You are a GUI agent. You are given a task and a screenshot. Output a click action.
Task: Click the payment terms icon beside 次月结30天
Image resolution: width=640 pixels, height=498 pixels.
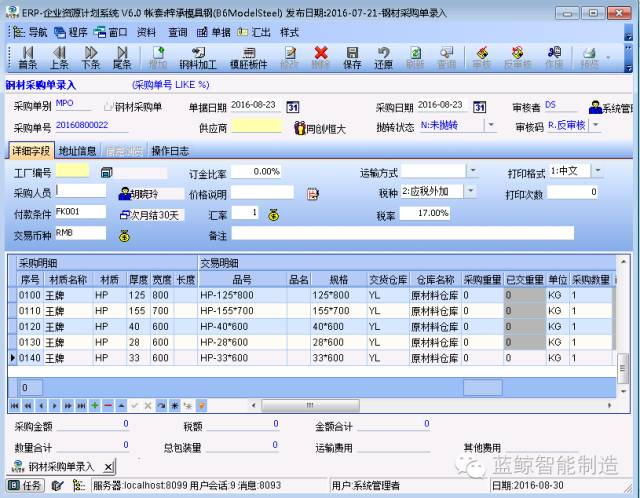pyautogui.click(x=124, y=215)
